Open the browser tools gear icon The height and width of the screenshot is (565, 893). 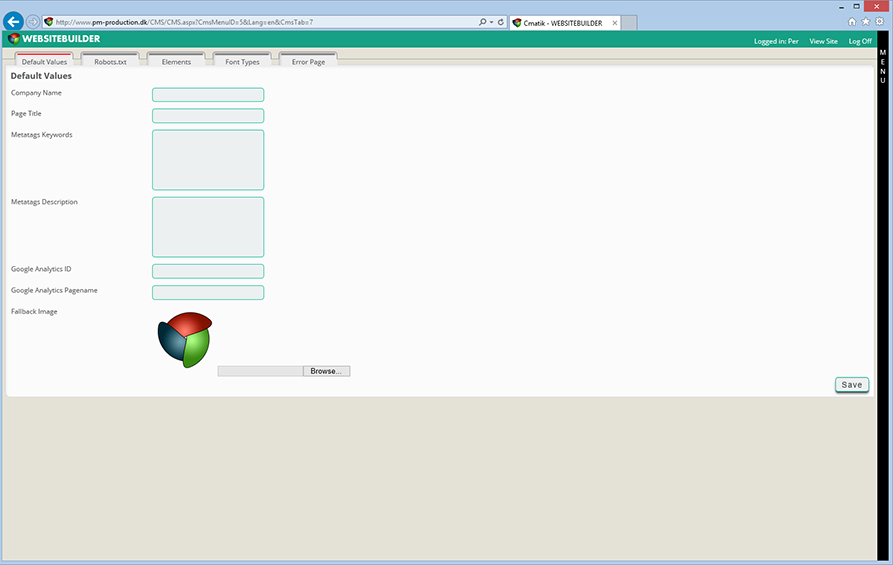click(879, 21)
